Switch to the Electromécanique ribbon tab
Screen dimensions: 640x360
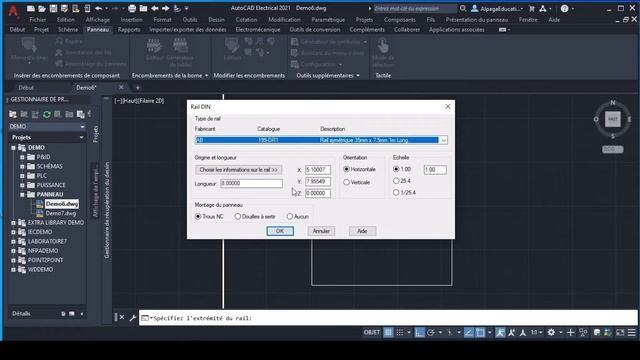click(258, 29)
